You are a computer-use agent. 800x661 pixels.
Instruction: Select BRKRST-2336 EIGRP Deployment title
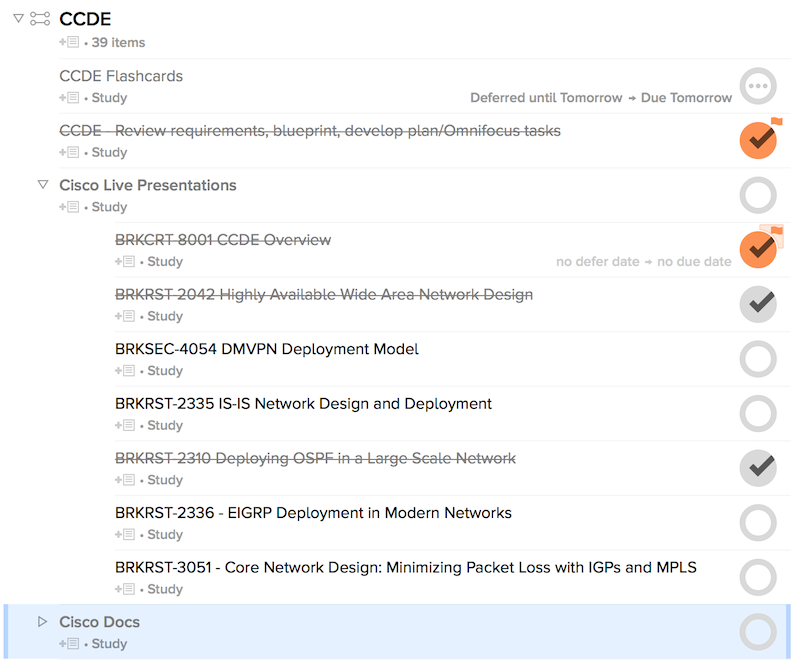pos(313,512)
